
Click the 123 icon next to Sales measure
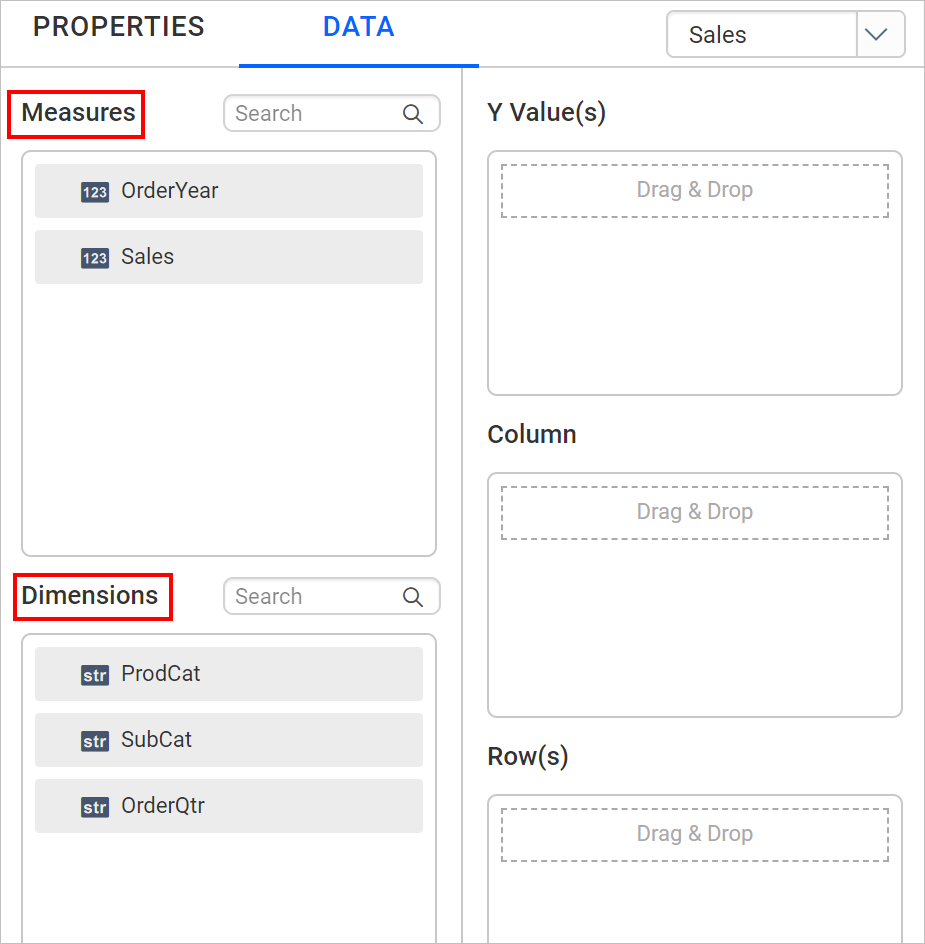click(x=94, y=257)
